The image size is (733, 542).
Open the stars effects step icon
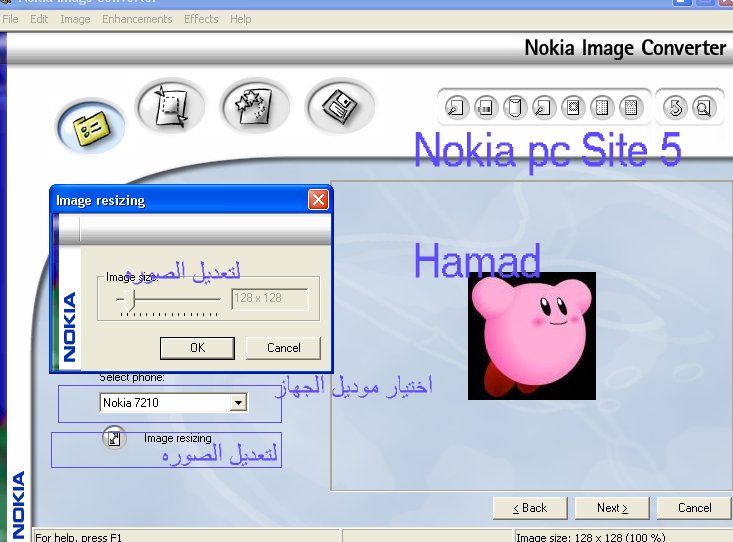[255, 106]
